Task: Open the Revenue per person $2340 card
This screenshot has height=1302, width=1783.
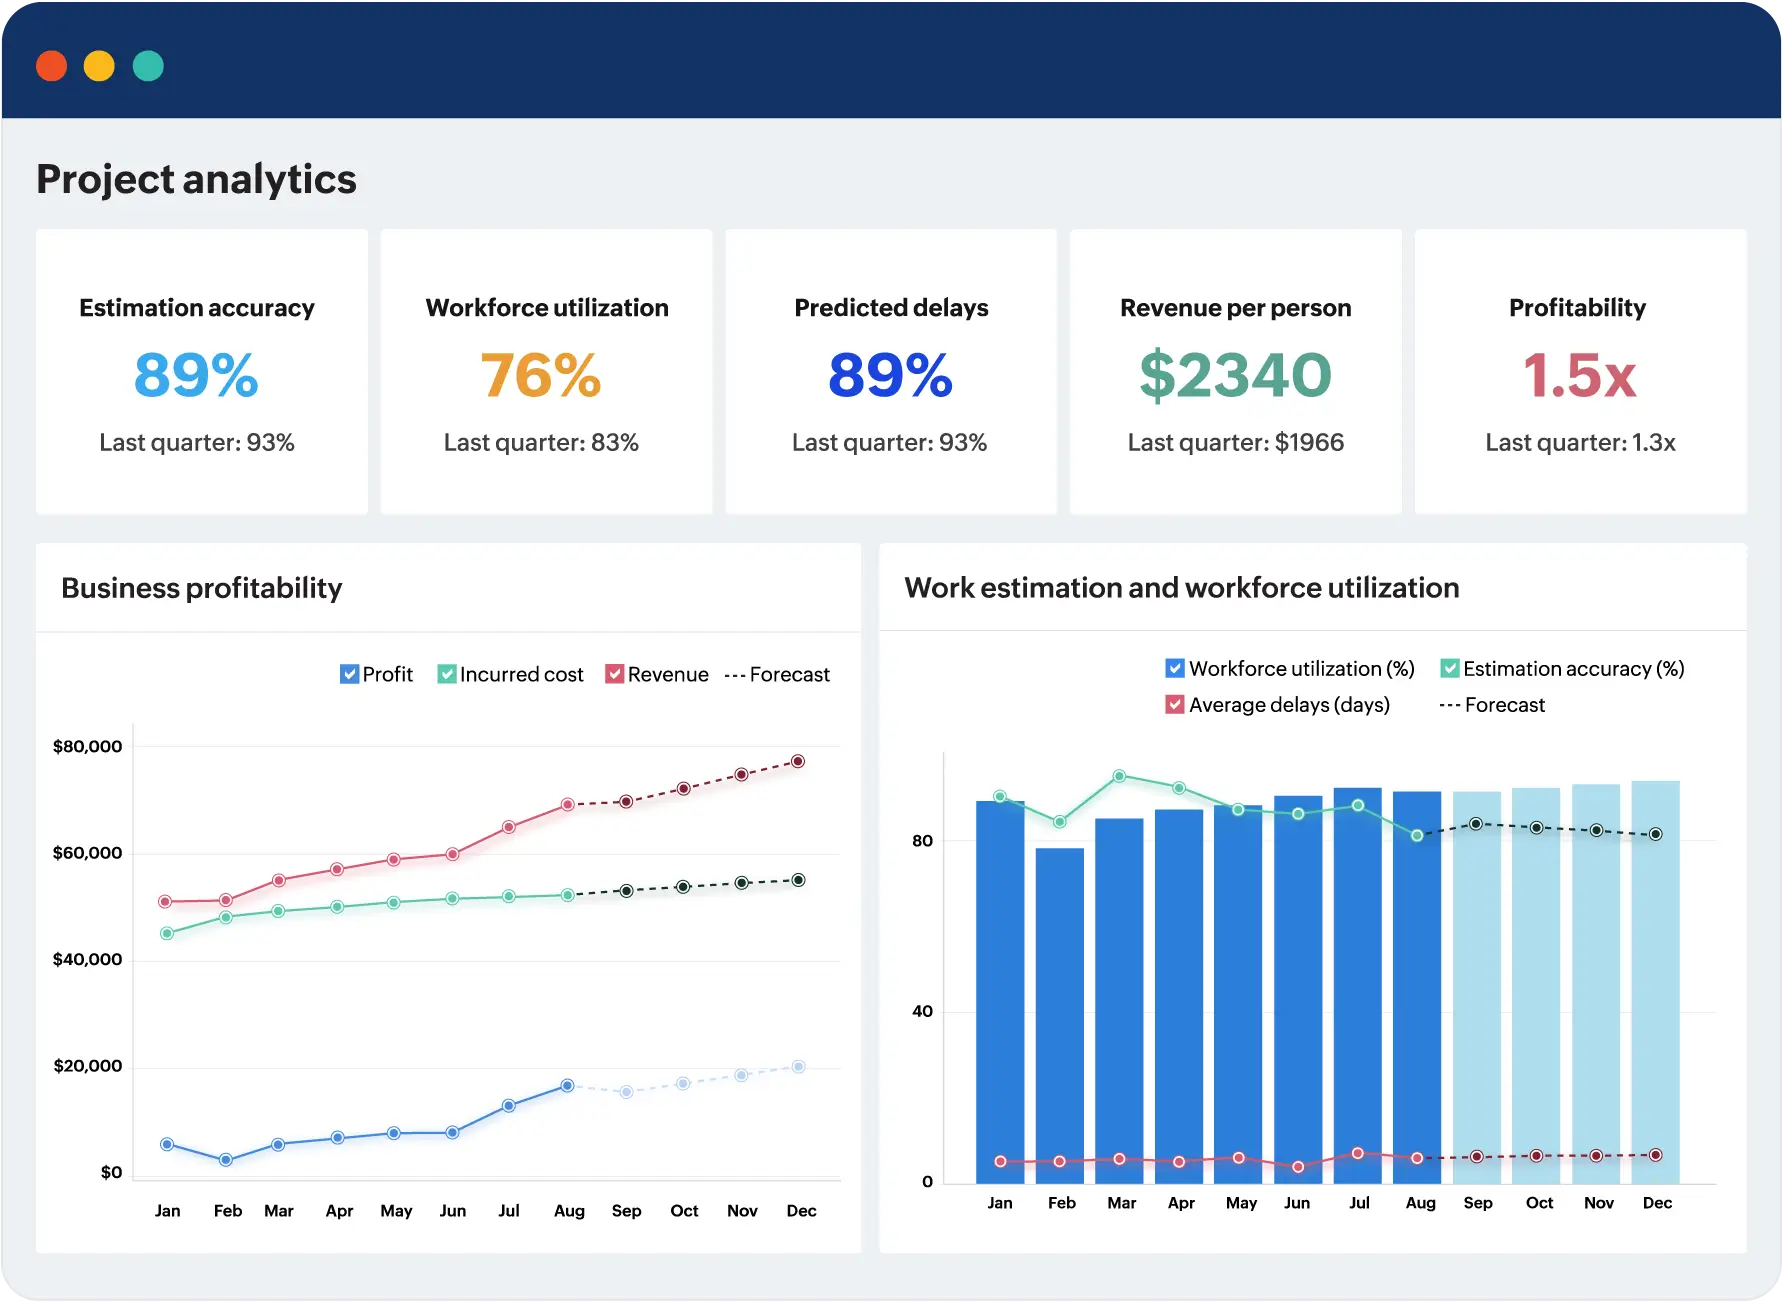Action: (1235, 372)
